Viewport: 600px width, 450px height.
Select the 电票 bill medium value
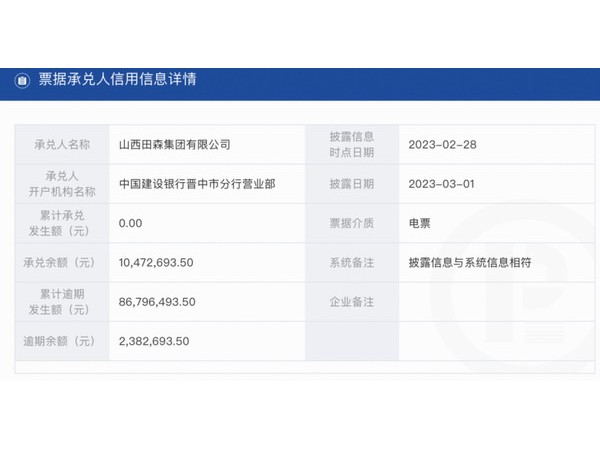(x=419, y=223)
